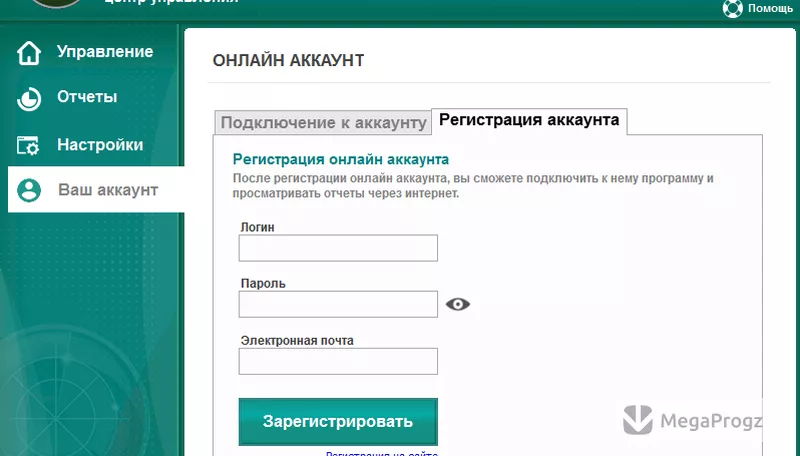Focus the Пароль input field

(x=338, y=304)
